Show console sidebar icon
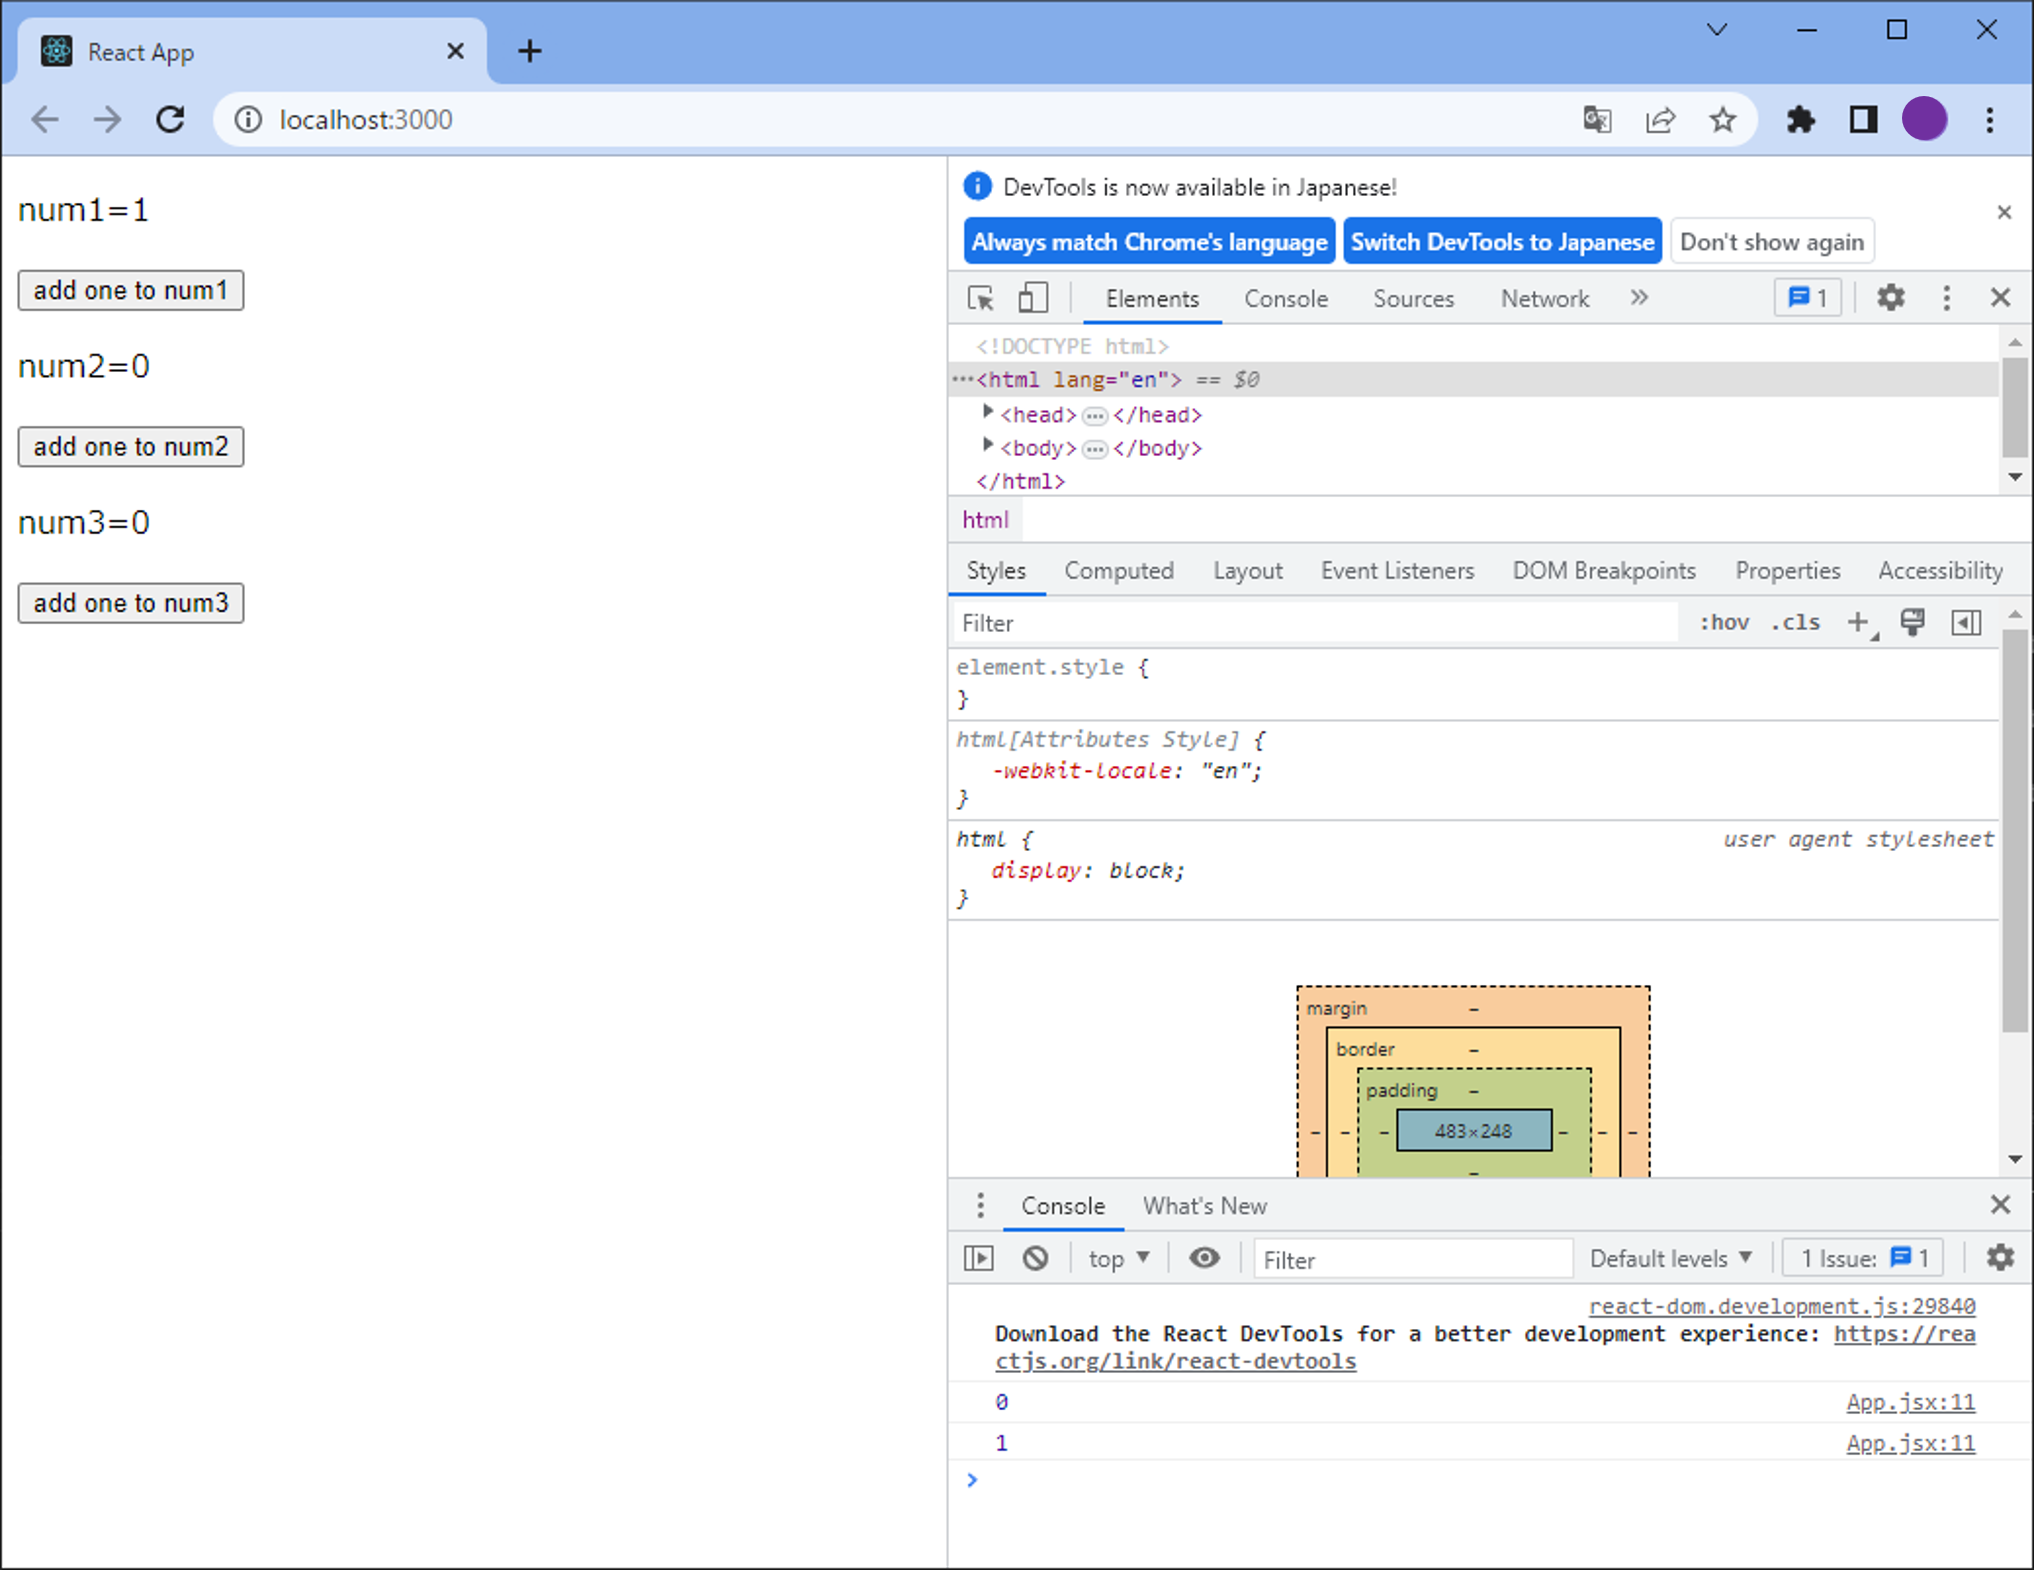 [x=979, y=1258]
